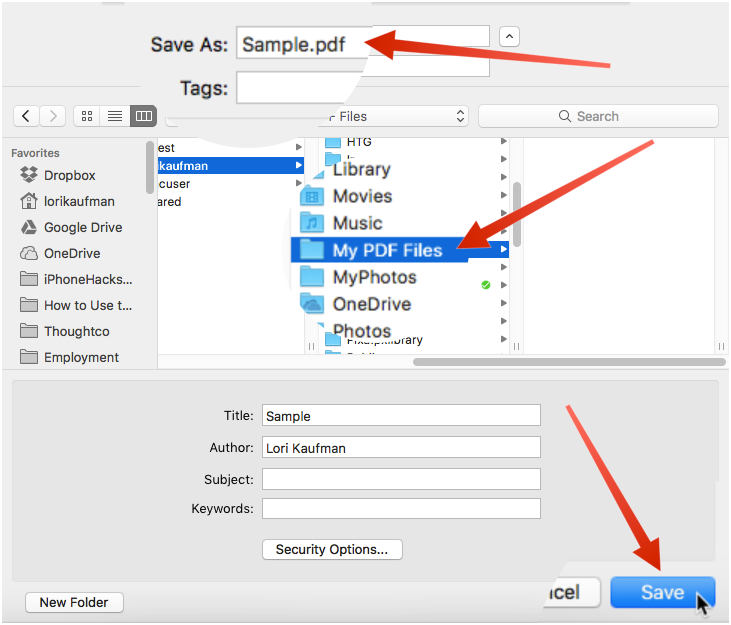Open Security Options
This screenshot has height=625, width=731.
point(332,549)
